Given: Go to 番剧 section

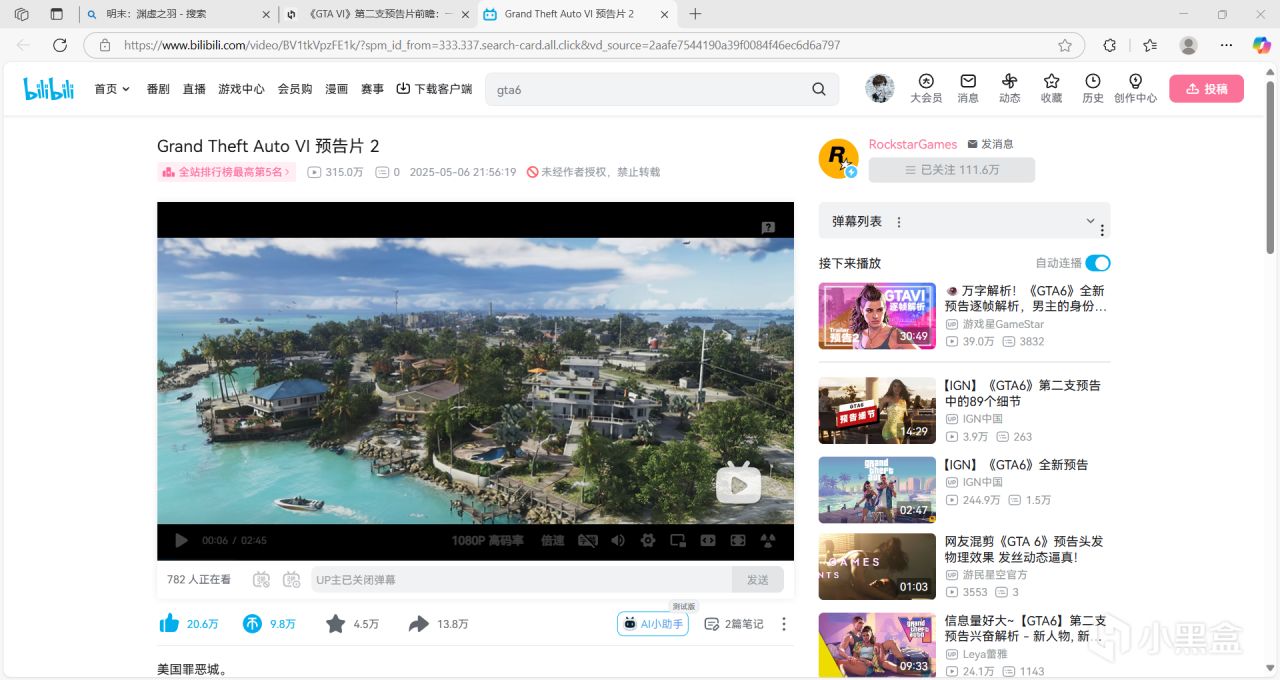Looking at the screenshot, I should (x=158, y=89).
